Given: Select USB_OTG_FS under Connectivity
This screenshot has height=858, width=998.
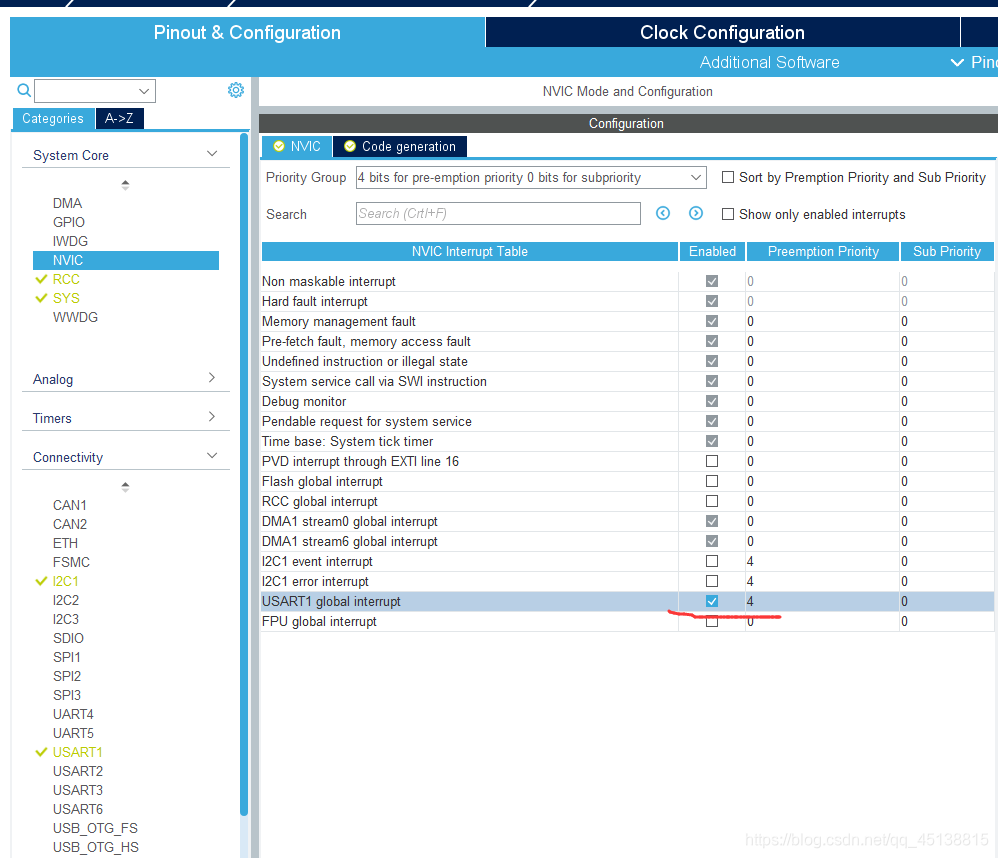Looking at the screenshot, I should pos(95,828).
